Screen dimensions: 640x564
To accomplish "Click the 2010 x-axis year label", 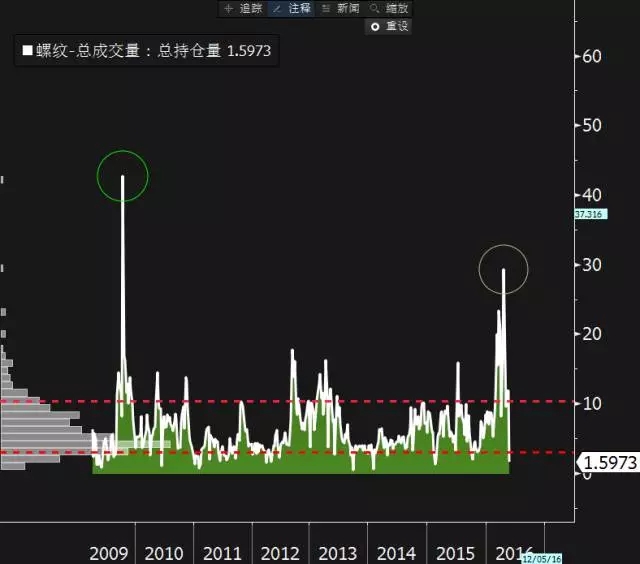I will click(x=164, y=554).
